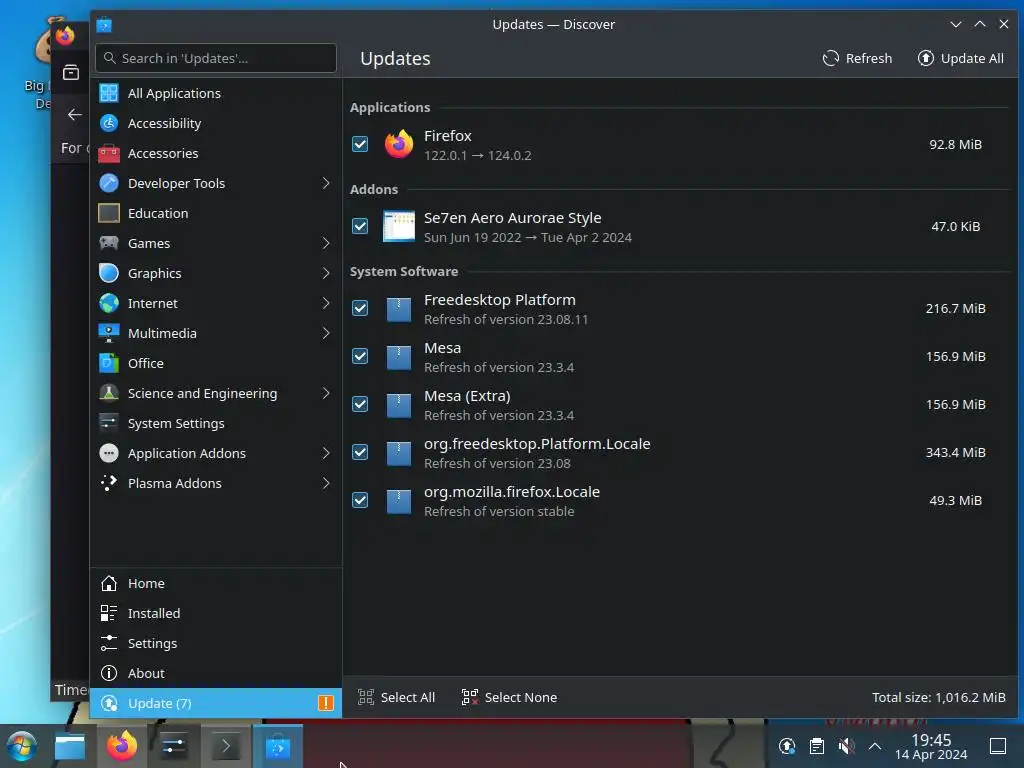Go to the Home page
This screenshot has width=1024, height=768.
click(216, 584)
